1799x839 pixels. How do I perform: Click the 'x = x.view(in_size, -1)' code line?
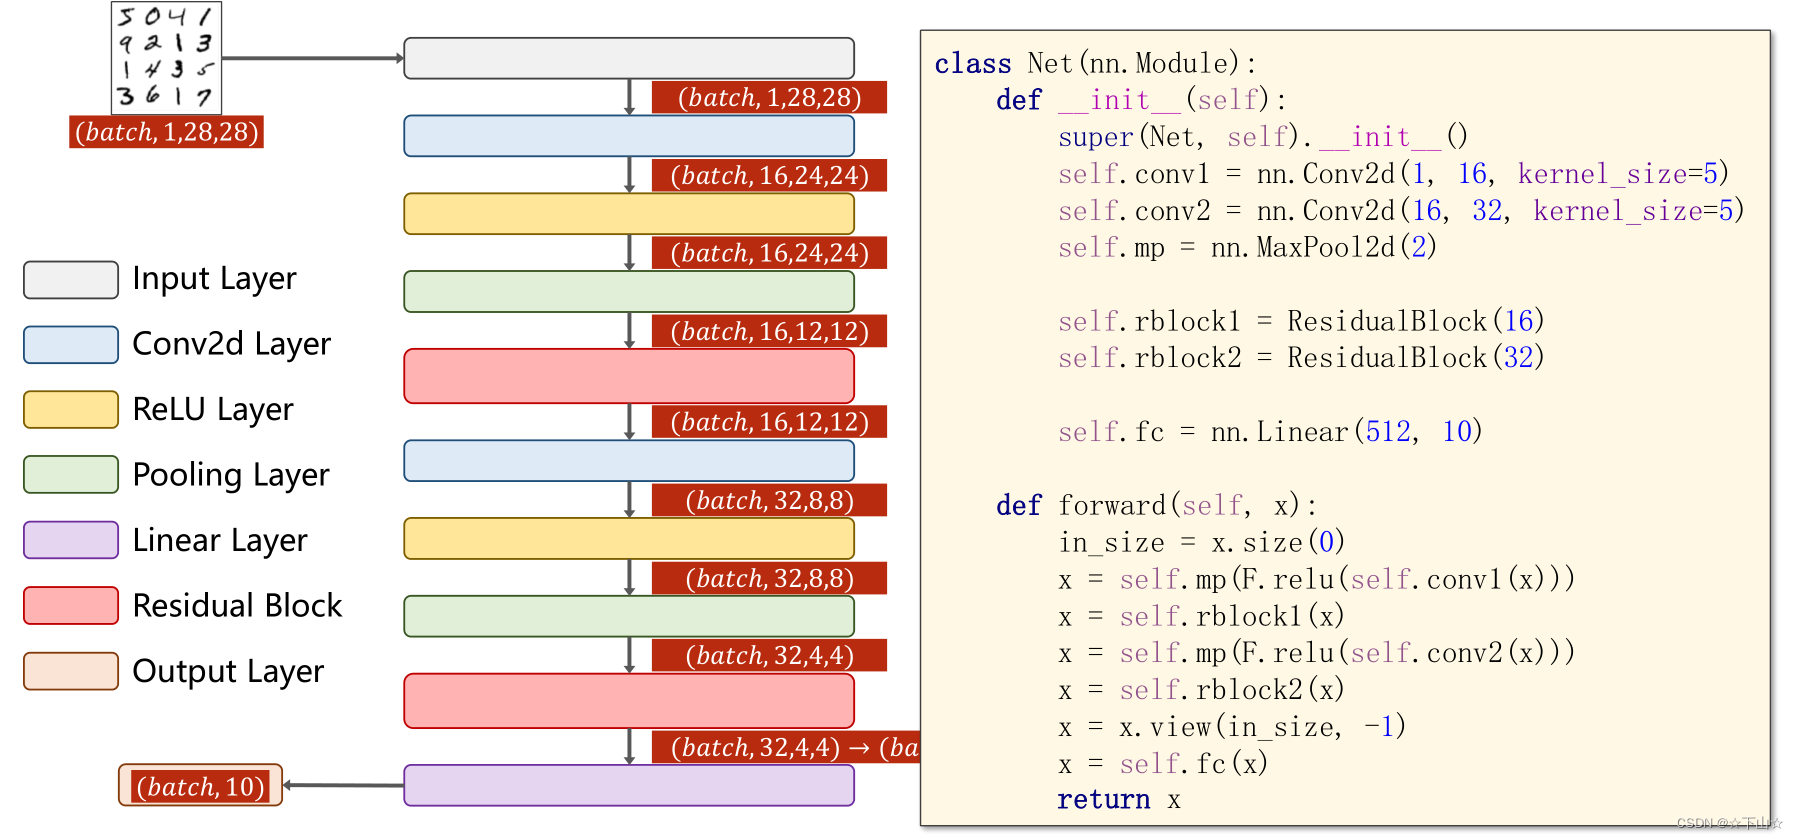pyautogui.click(x=1233, y=727)
